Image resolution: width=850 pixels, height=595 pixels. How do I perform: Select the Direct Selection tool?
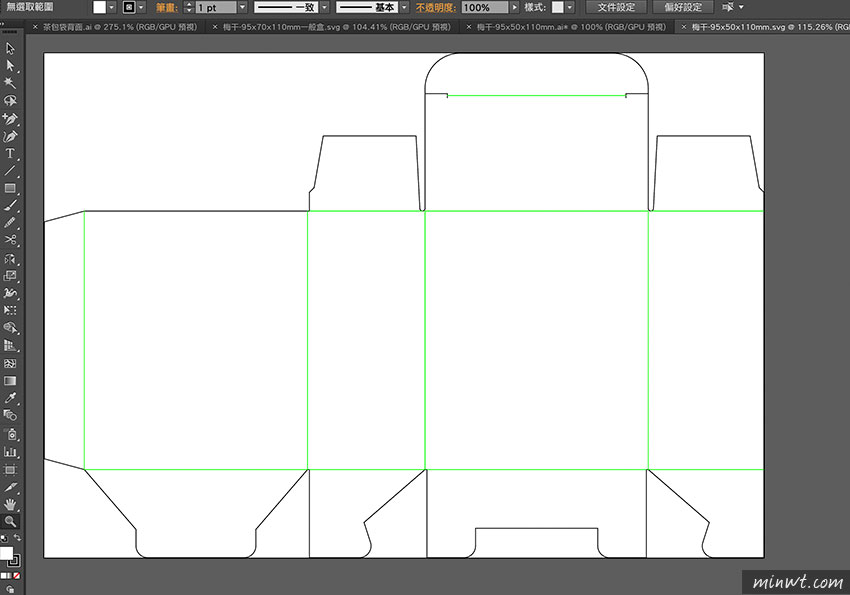point(10,66)
